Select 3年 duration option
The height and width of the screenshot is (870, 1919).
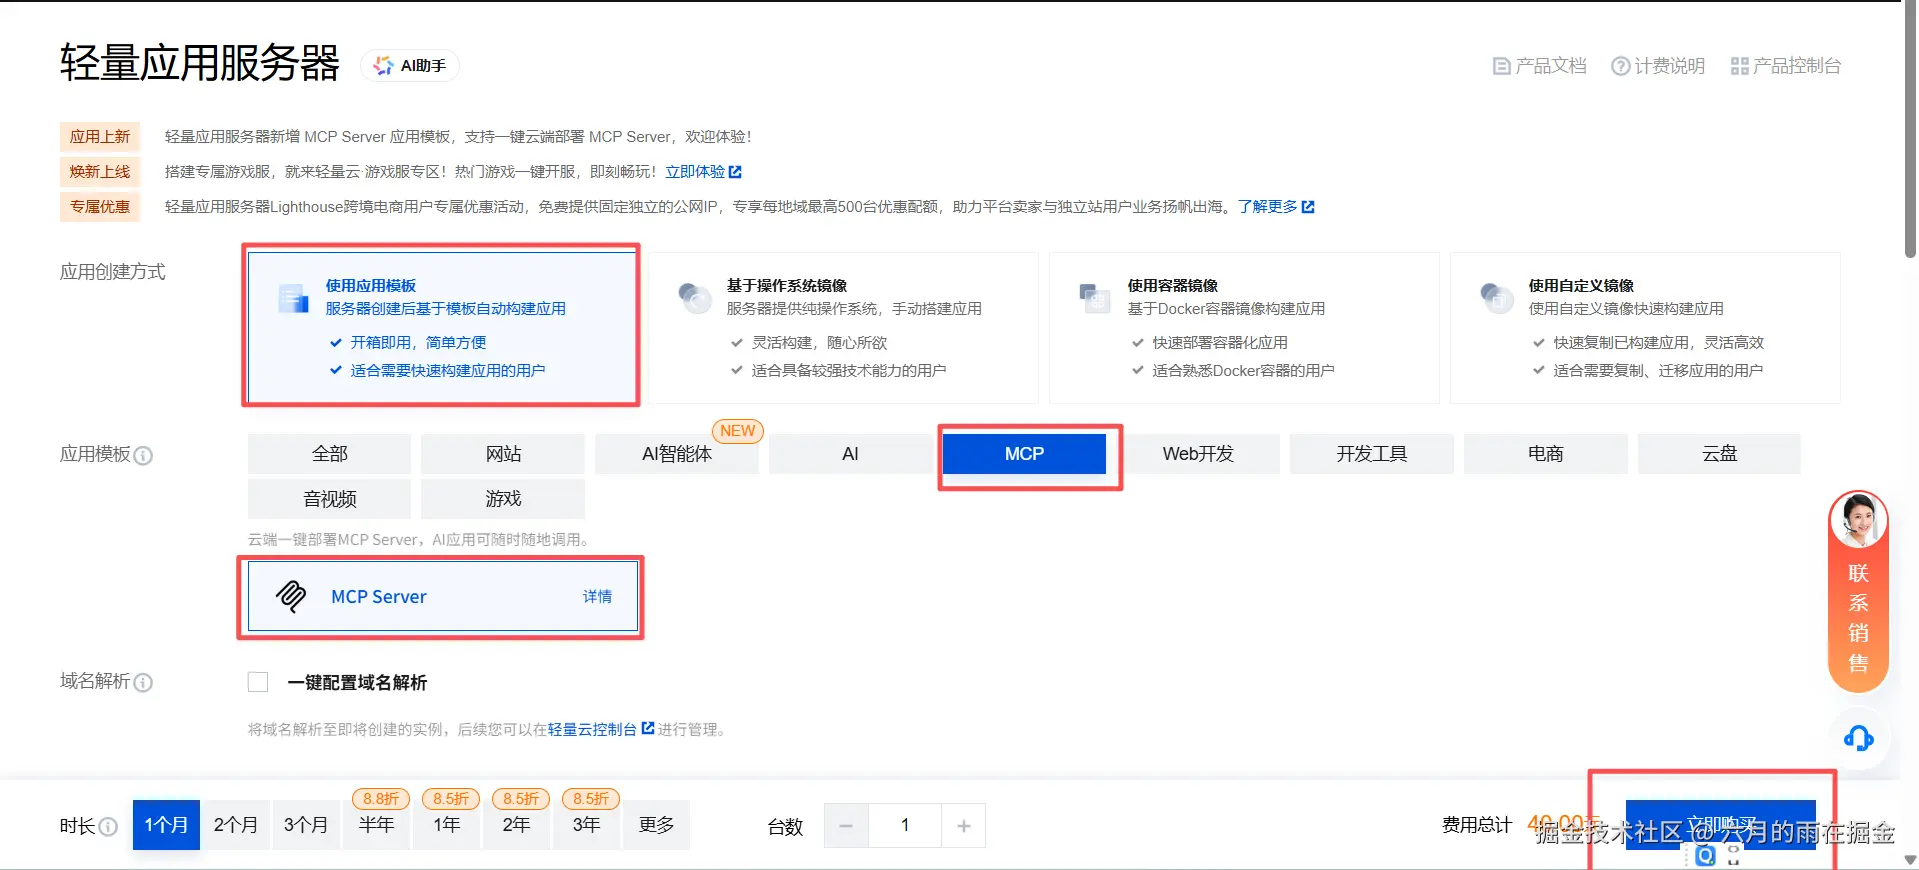tap(586, 825)
